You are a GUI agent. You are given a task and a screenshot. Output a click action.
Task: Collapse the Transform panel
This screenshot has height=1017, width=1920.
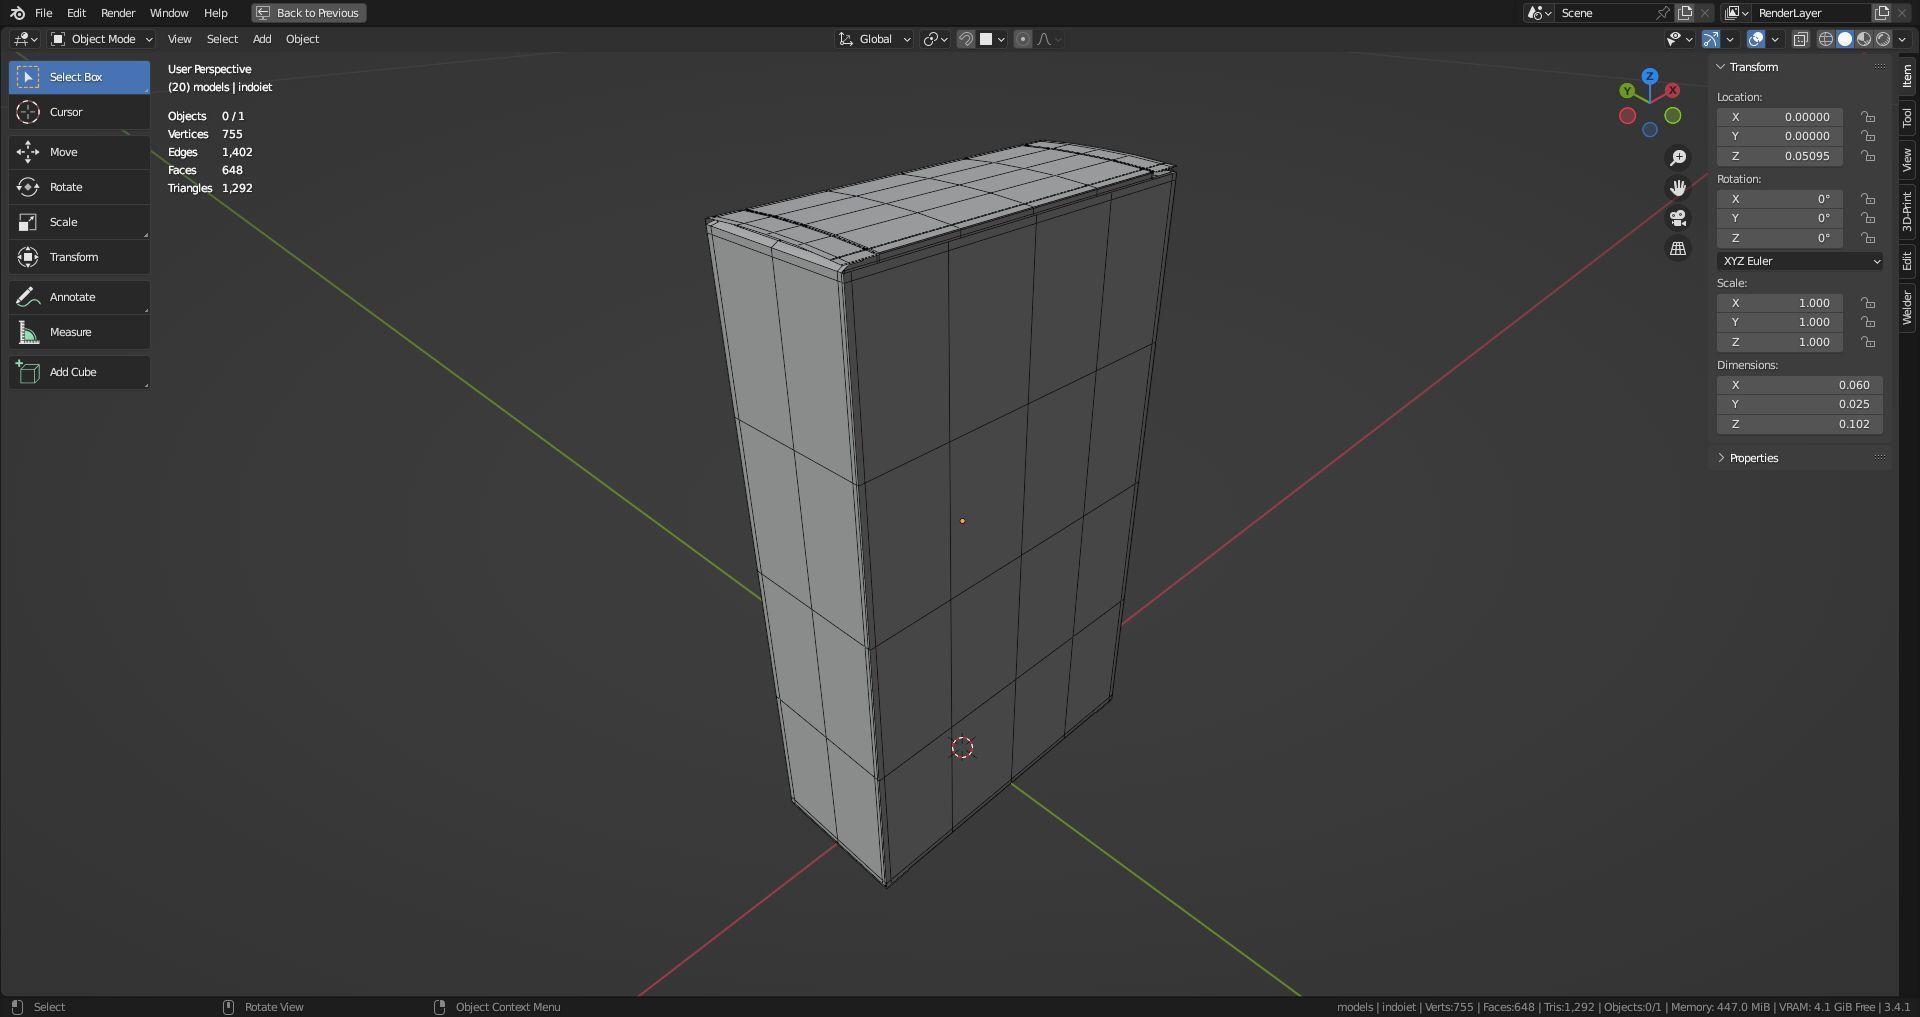[1721, 67]
